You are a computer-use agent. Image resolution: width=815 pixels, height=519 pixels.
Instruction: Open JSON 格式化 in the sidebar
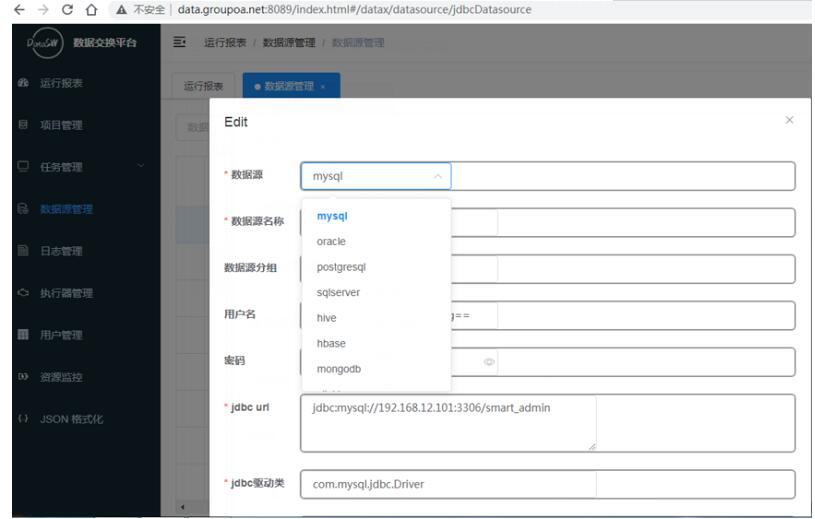pyautogui.click(x=72, y=419)
